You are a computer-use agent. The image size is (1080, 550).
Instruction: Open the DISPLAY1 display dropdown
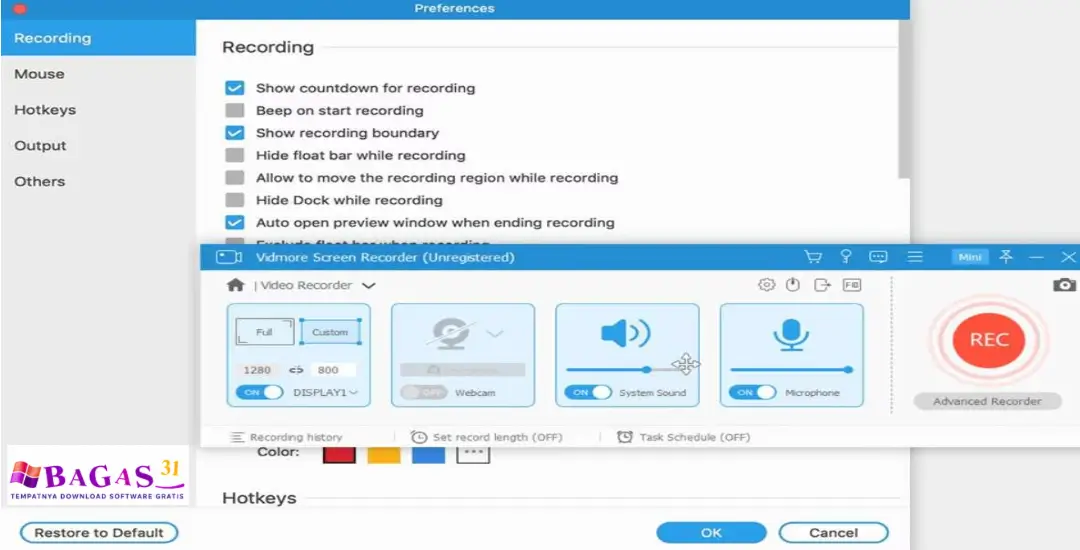[353, 392]
